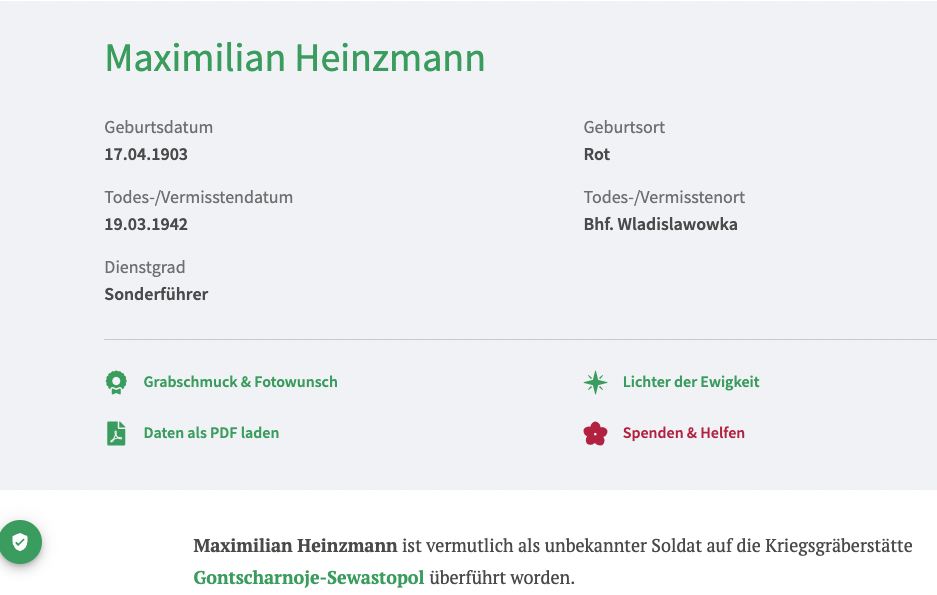The image size is (937, 595).
Task: Click the birth date 17.04.1903
Action: pos(146,154)
